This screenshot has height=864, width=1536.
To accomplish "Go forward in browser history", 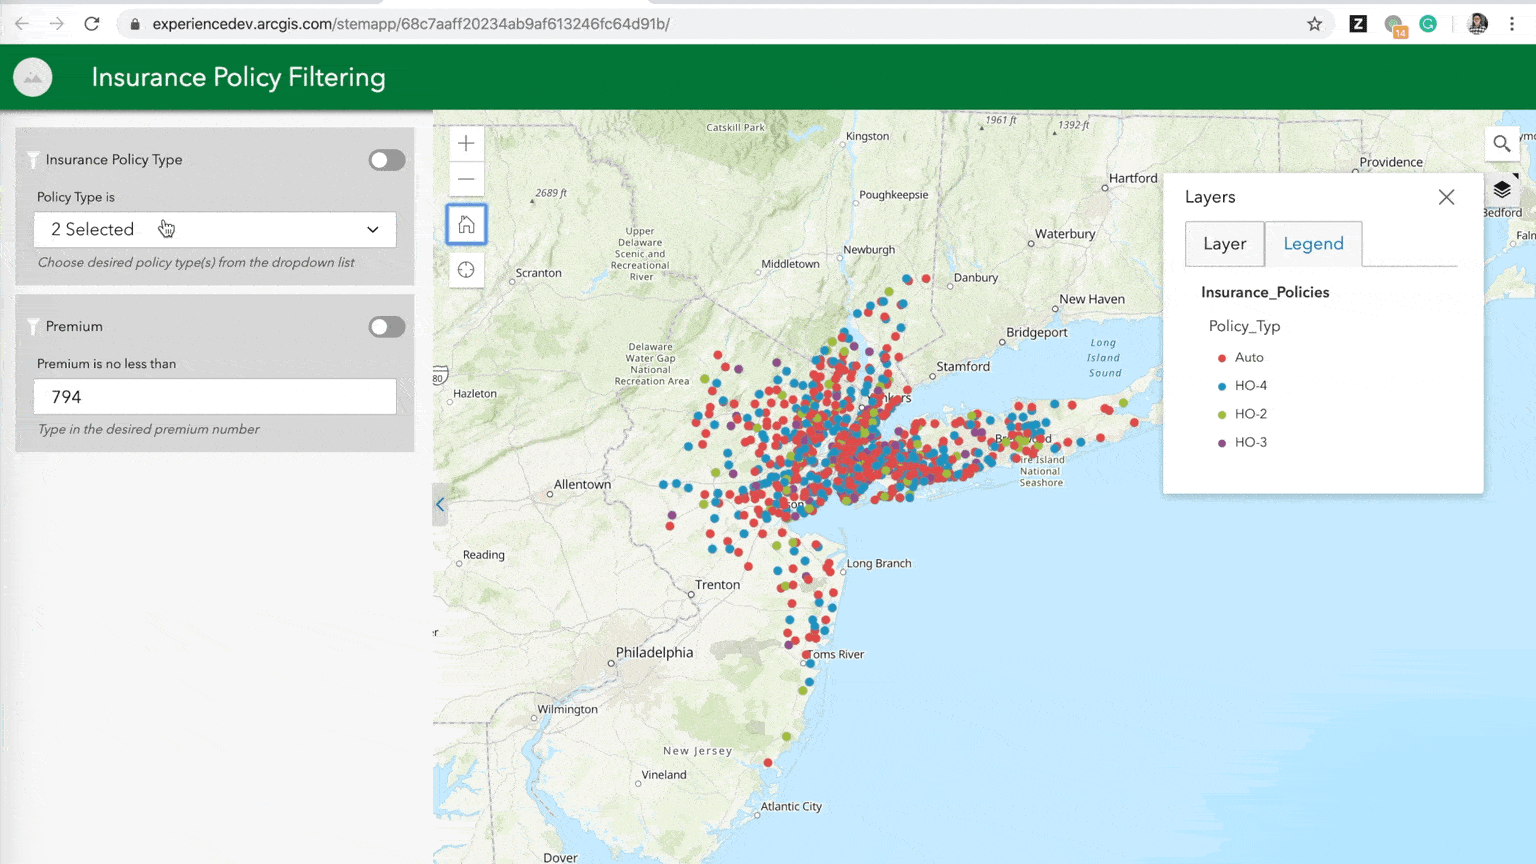I will (57, 24).
